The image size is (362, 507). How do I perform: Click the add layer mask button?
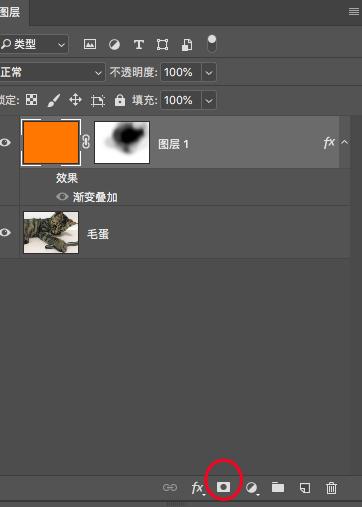tap(223, 487)
